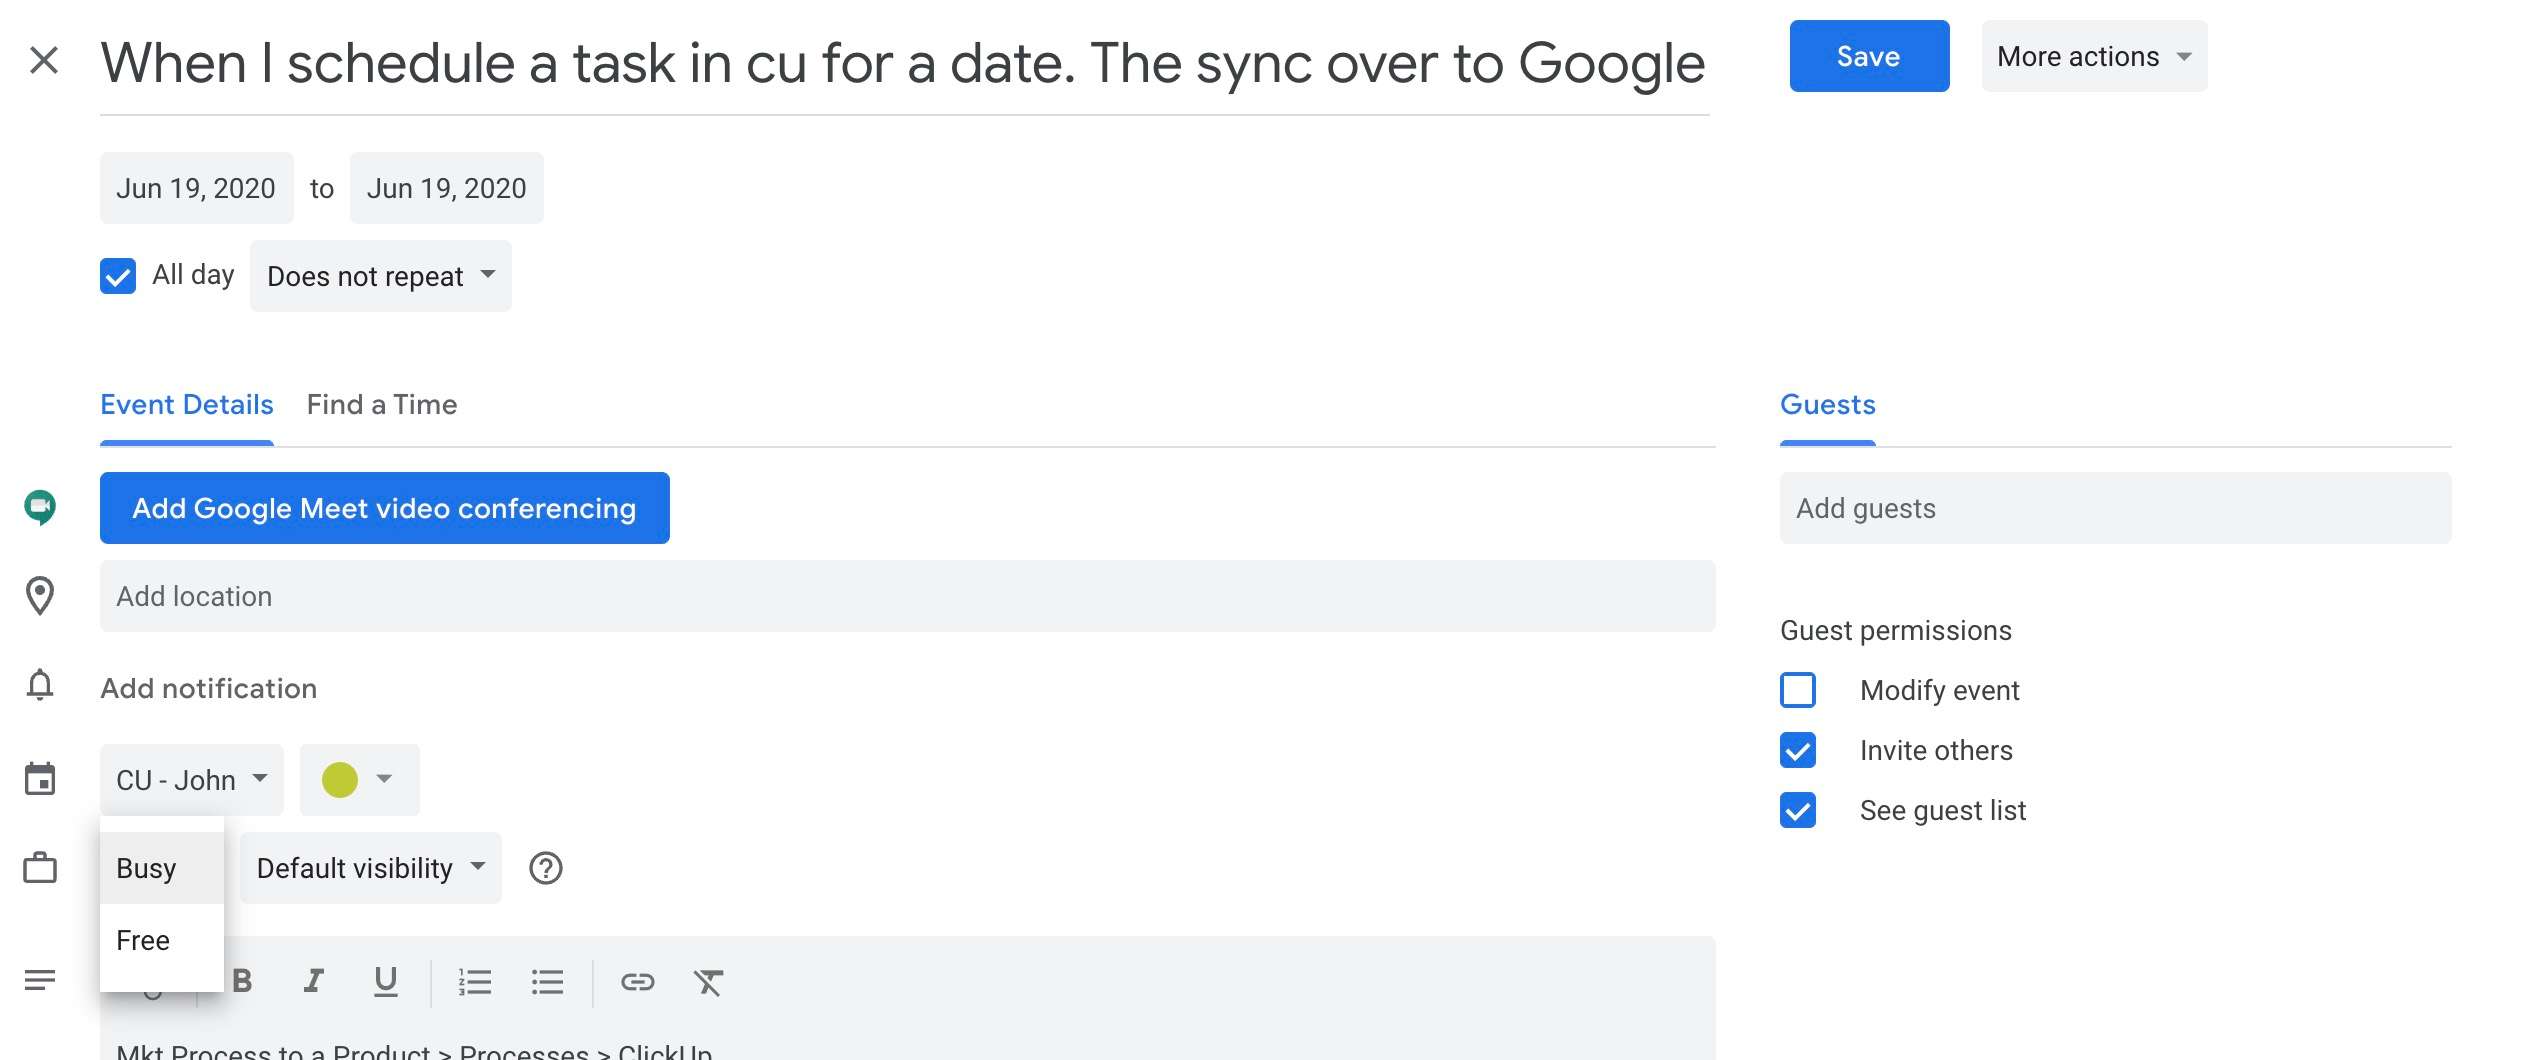Uncheck See guest list permission
The width and height of the screenshot is (2536, 1060).
click(x=1798, y=810)
